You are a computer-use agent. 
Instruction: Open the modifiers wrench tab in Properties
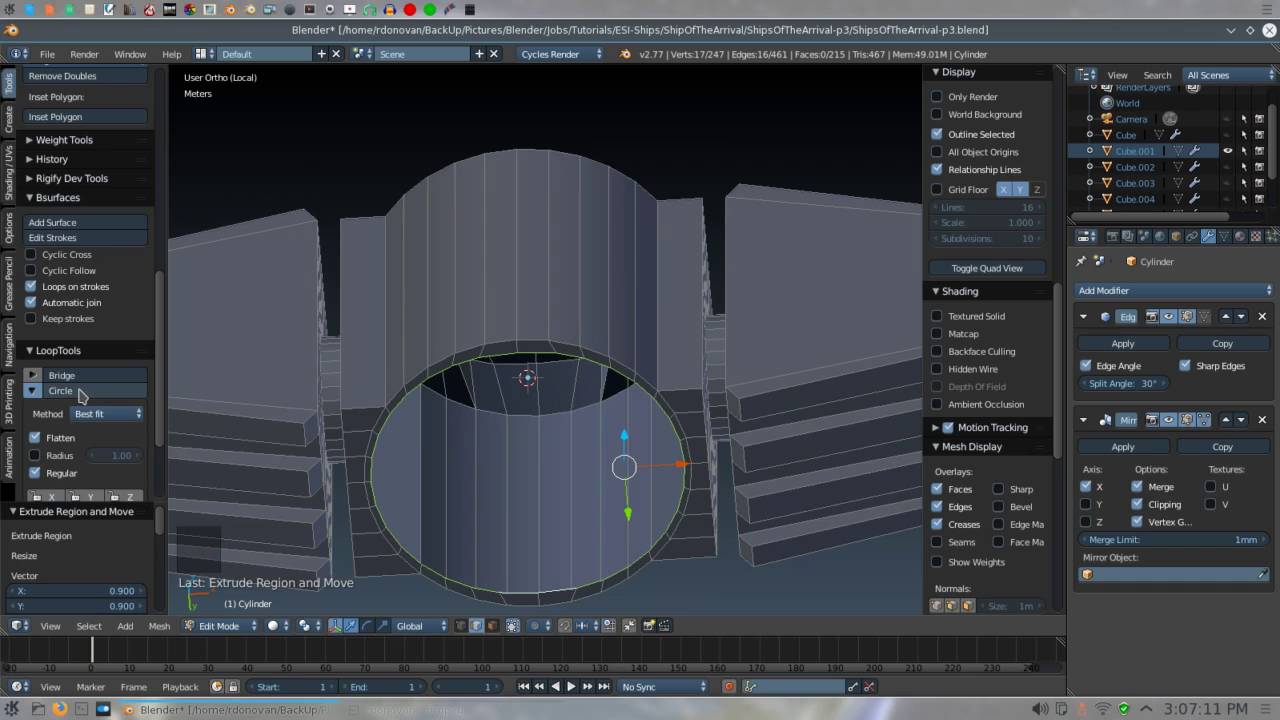pos(1208,236)
